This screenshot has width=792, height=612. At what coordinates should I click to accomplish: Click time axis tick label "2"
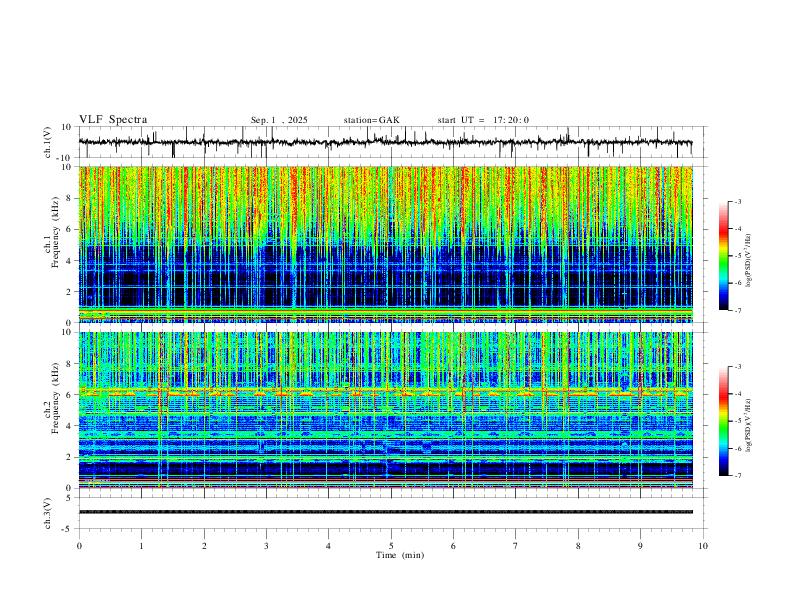click(204, 546)
